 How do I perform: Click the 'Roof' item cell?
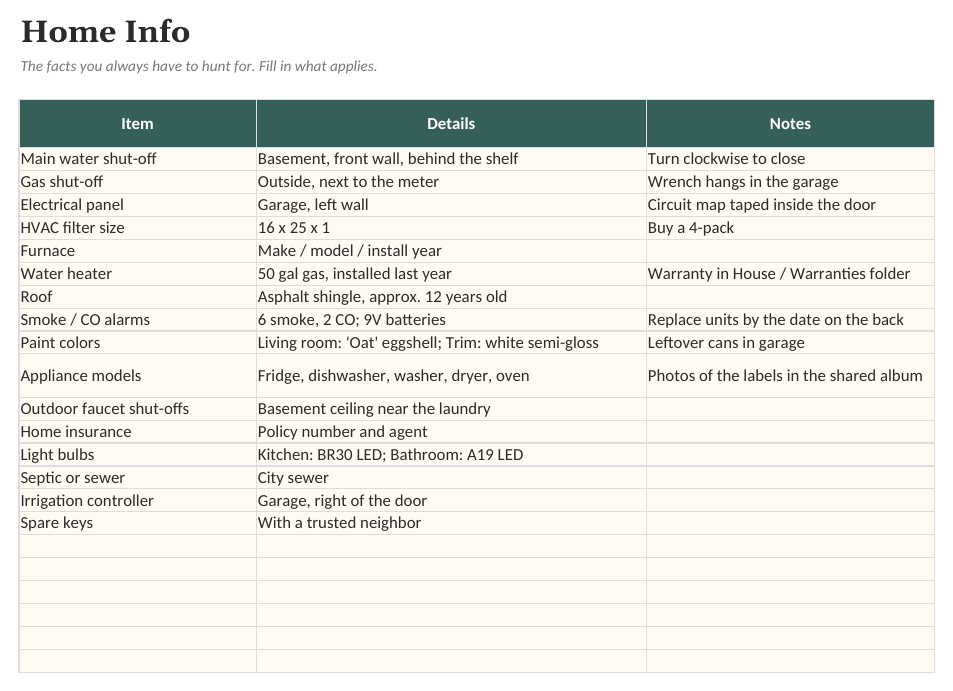pos(138,298)
